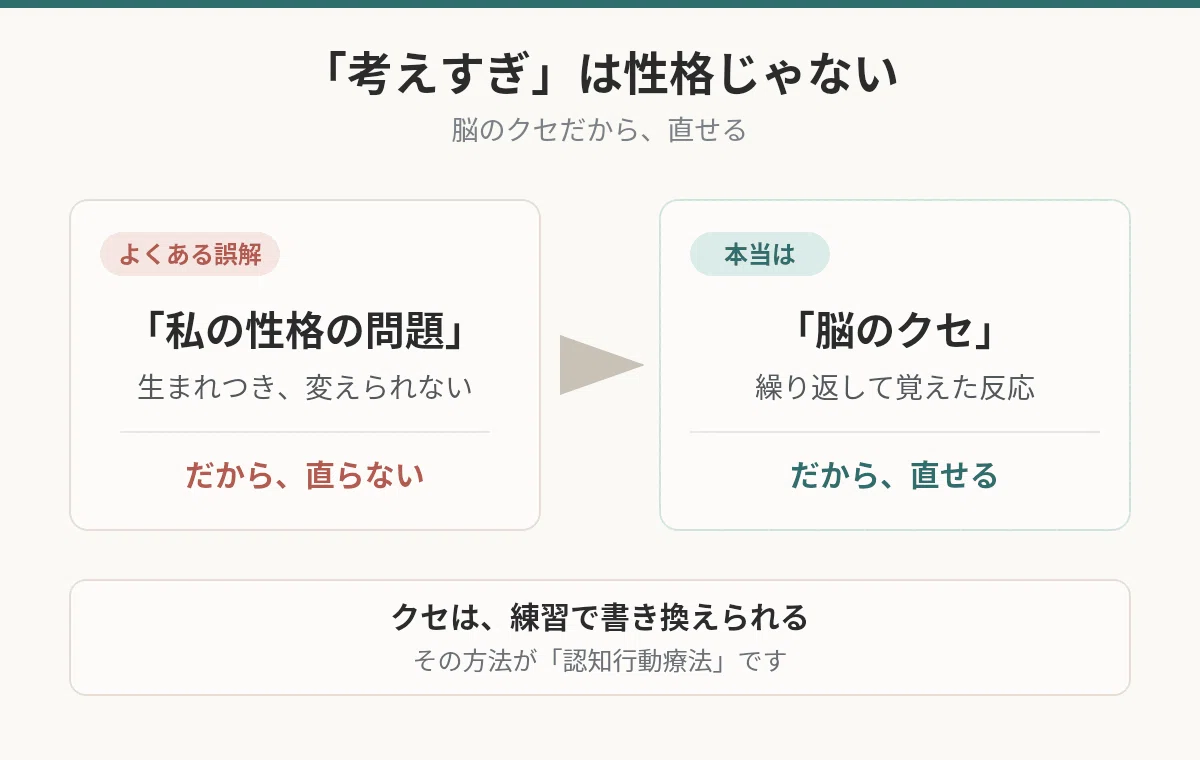Click the text '繰り返して覚えた反応'
Viewport: 1200px width, 760px height.
[895, 387]
